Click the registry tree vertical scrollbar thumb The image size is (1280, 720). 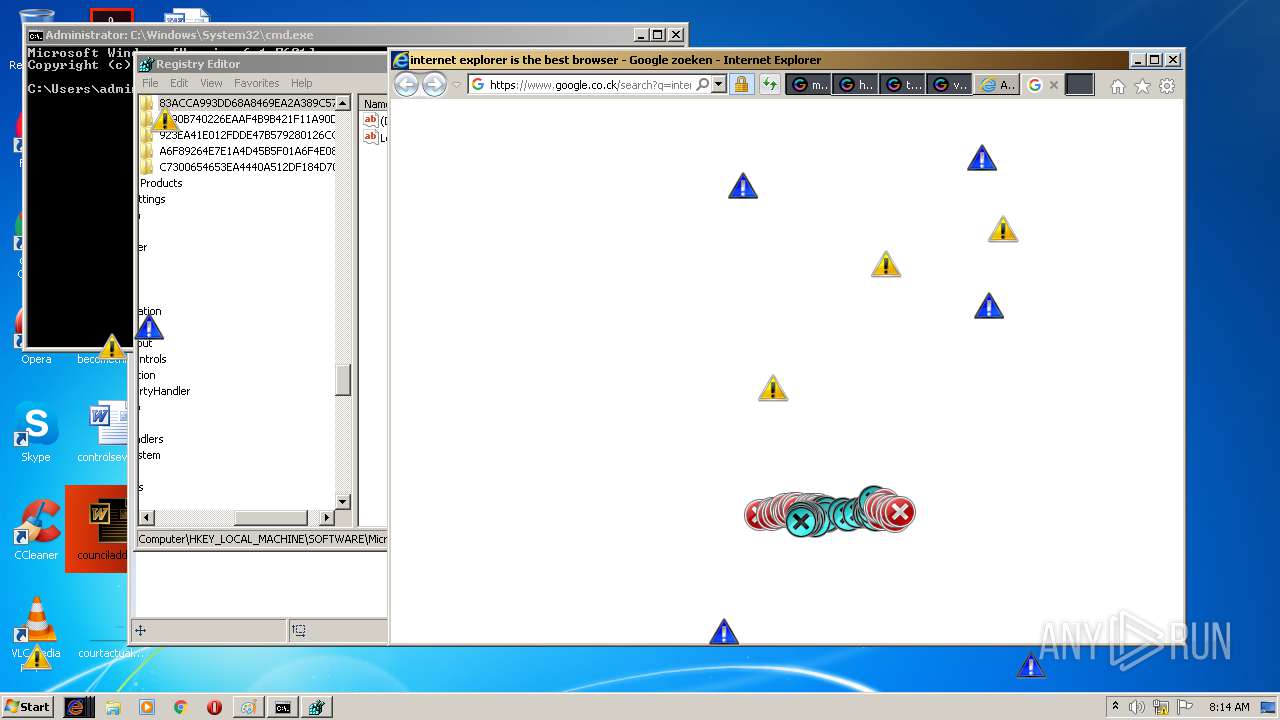(x=343, y=380)
